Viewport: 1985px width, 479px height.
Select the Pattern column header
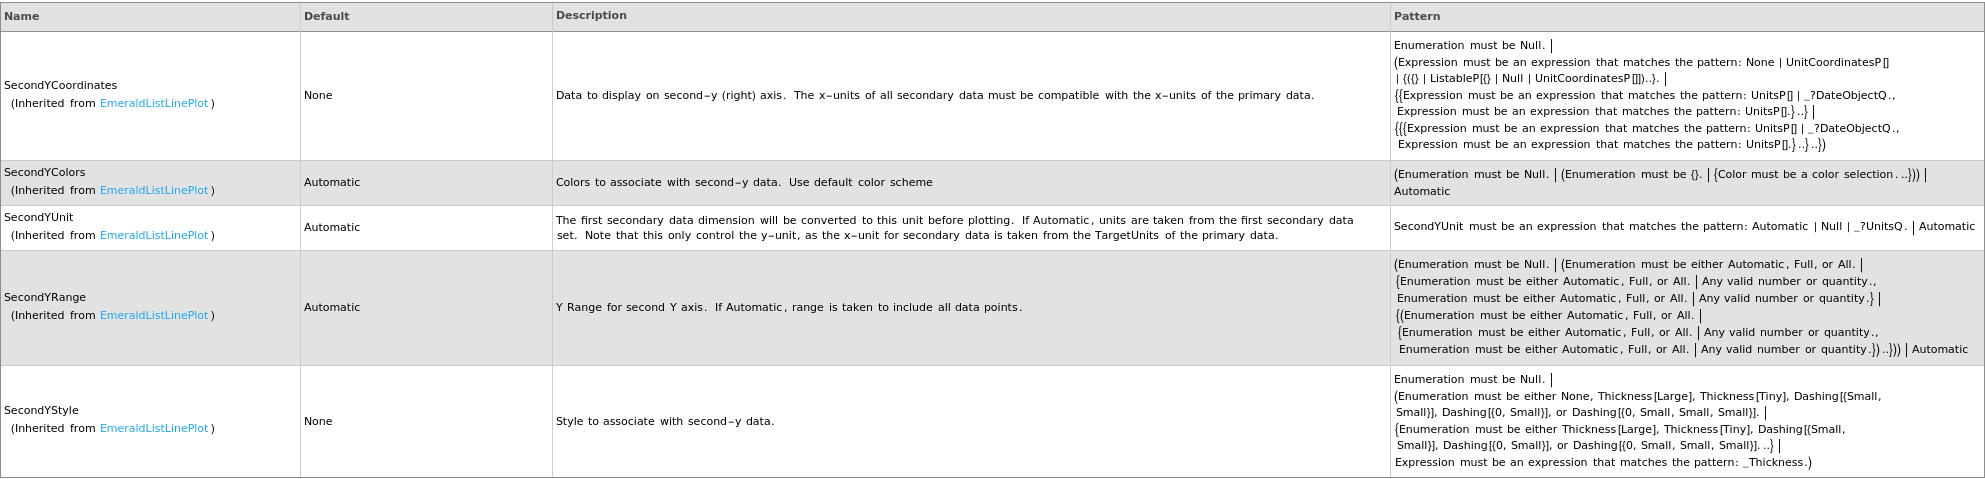click(x=1417, y=17)
